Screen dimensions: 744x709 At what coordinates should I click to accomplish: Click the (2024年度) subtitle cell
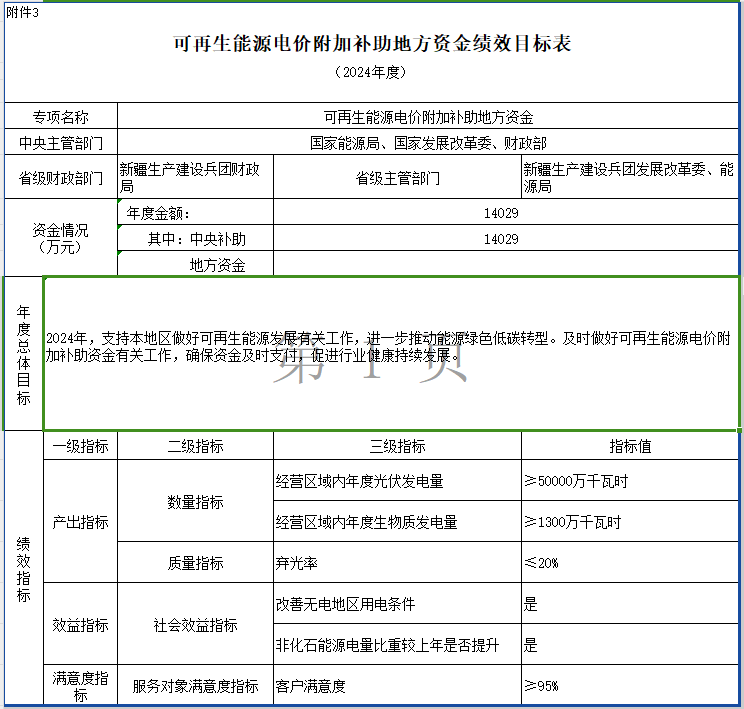[372, 72]
